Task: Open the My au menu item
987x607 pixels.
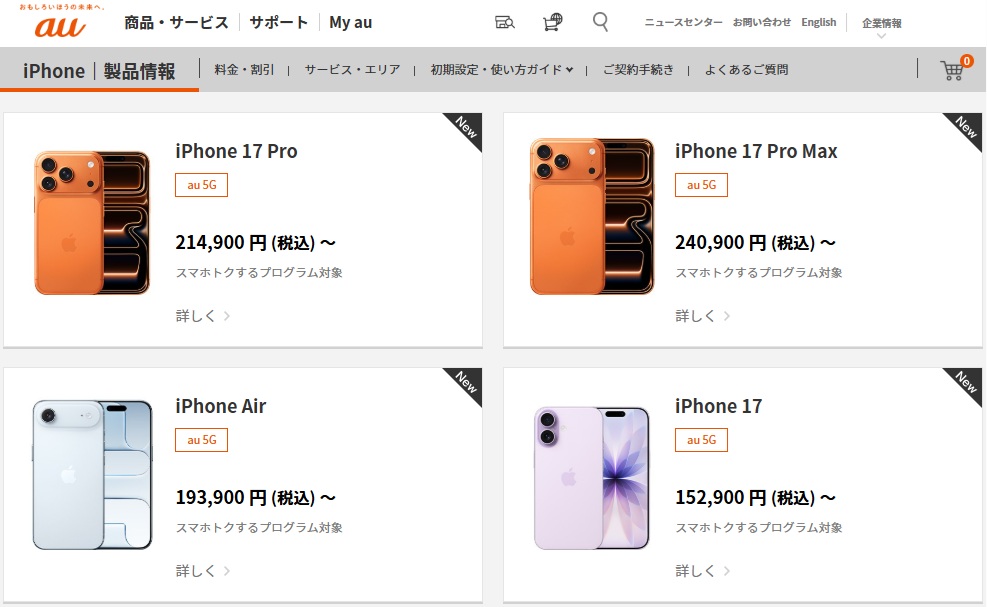Action: tap(351, 23)
